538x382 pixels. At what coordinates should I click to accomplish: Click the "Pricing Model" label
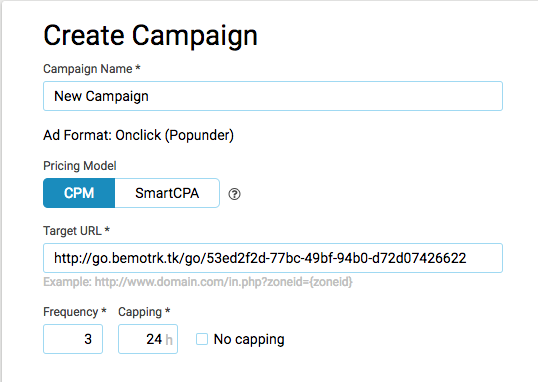coord(80,166)
